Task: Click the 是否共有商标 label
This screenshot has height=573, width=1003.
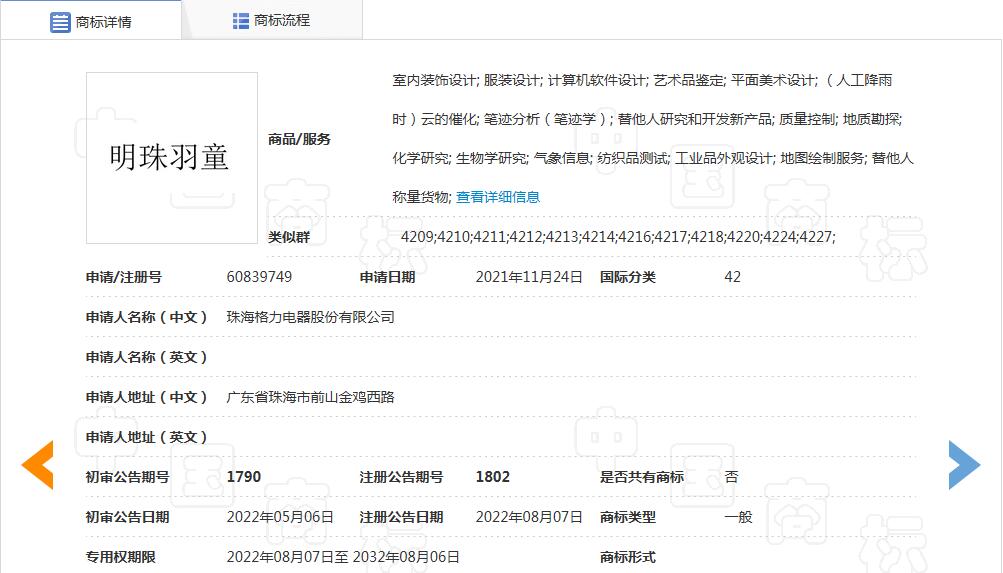Action: pos(642,477)
